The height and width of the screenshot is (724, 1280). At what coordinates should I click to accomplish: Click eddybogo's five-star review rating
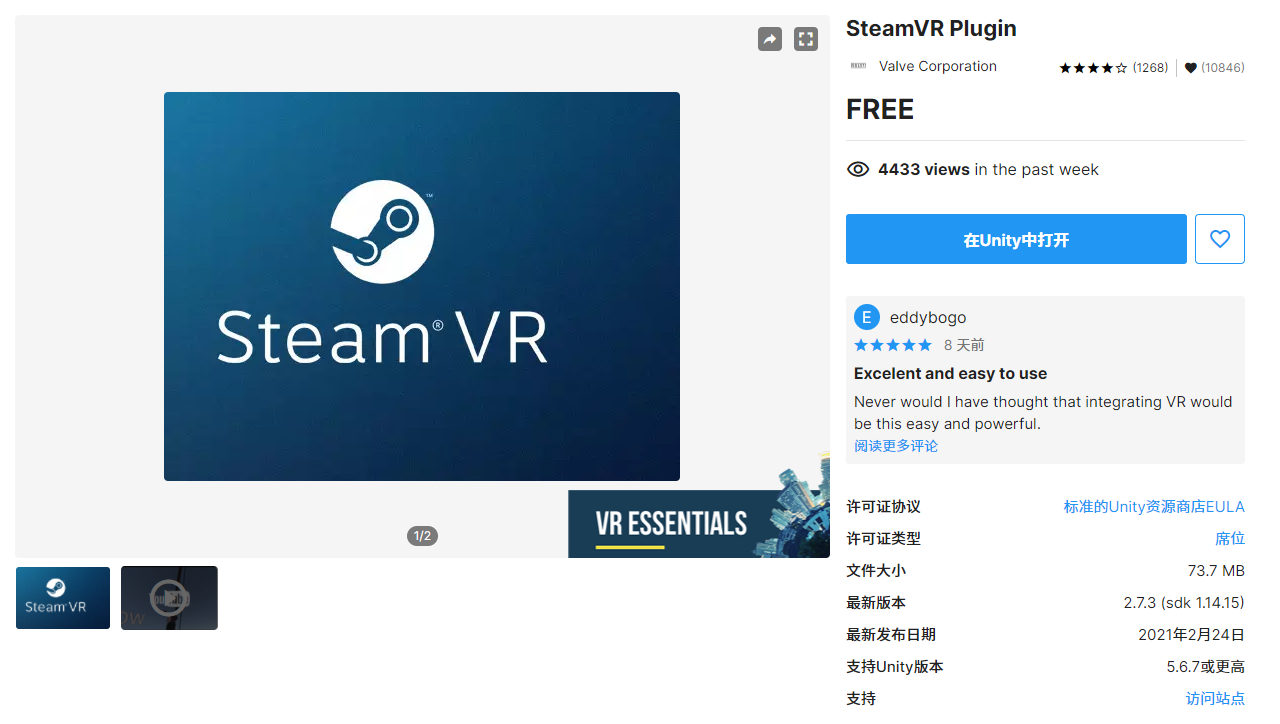tap(893, 345)
